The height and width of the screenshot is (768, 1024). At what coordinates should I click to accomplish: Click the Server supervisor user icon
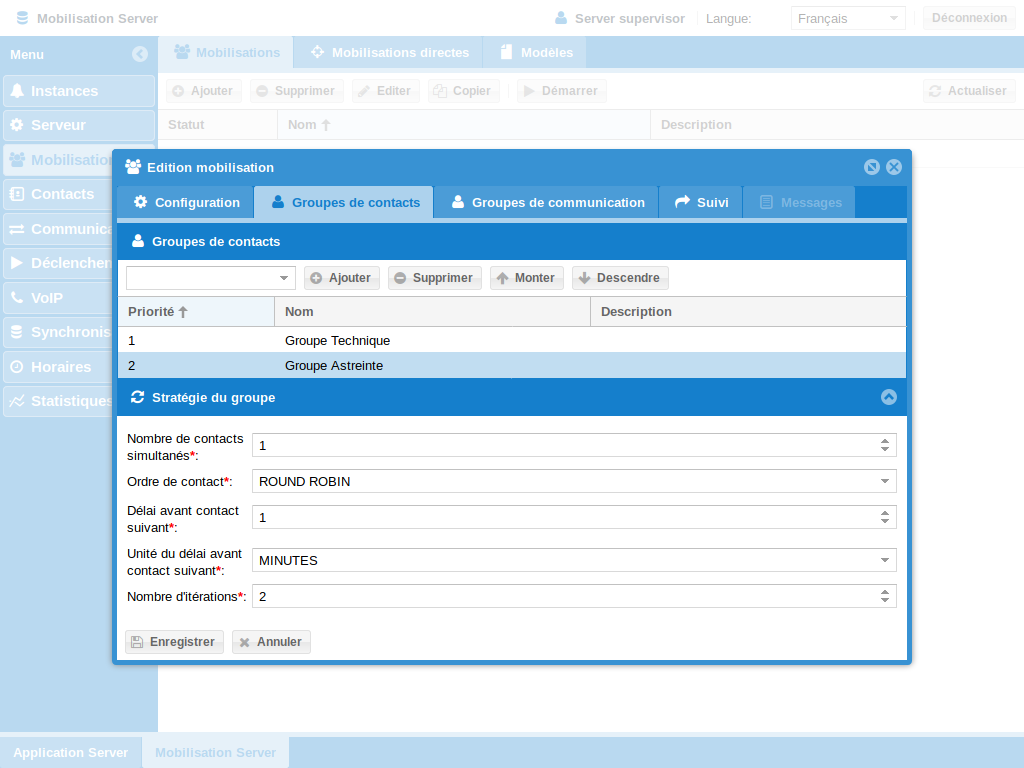(560, 18)
